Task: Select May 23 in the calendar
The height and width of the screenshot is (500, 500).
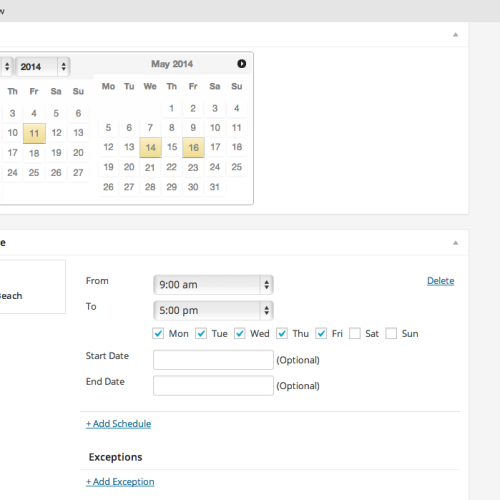Action: pos(193,167)
